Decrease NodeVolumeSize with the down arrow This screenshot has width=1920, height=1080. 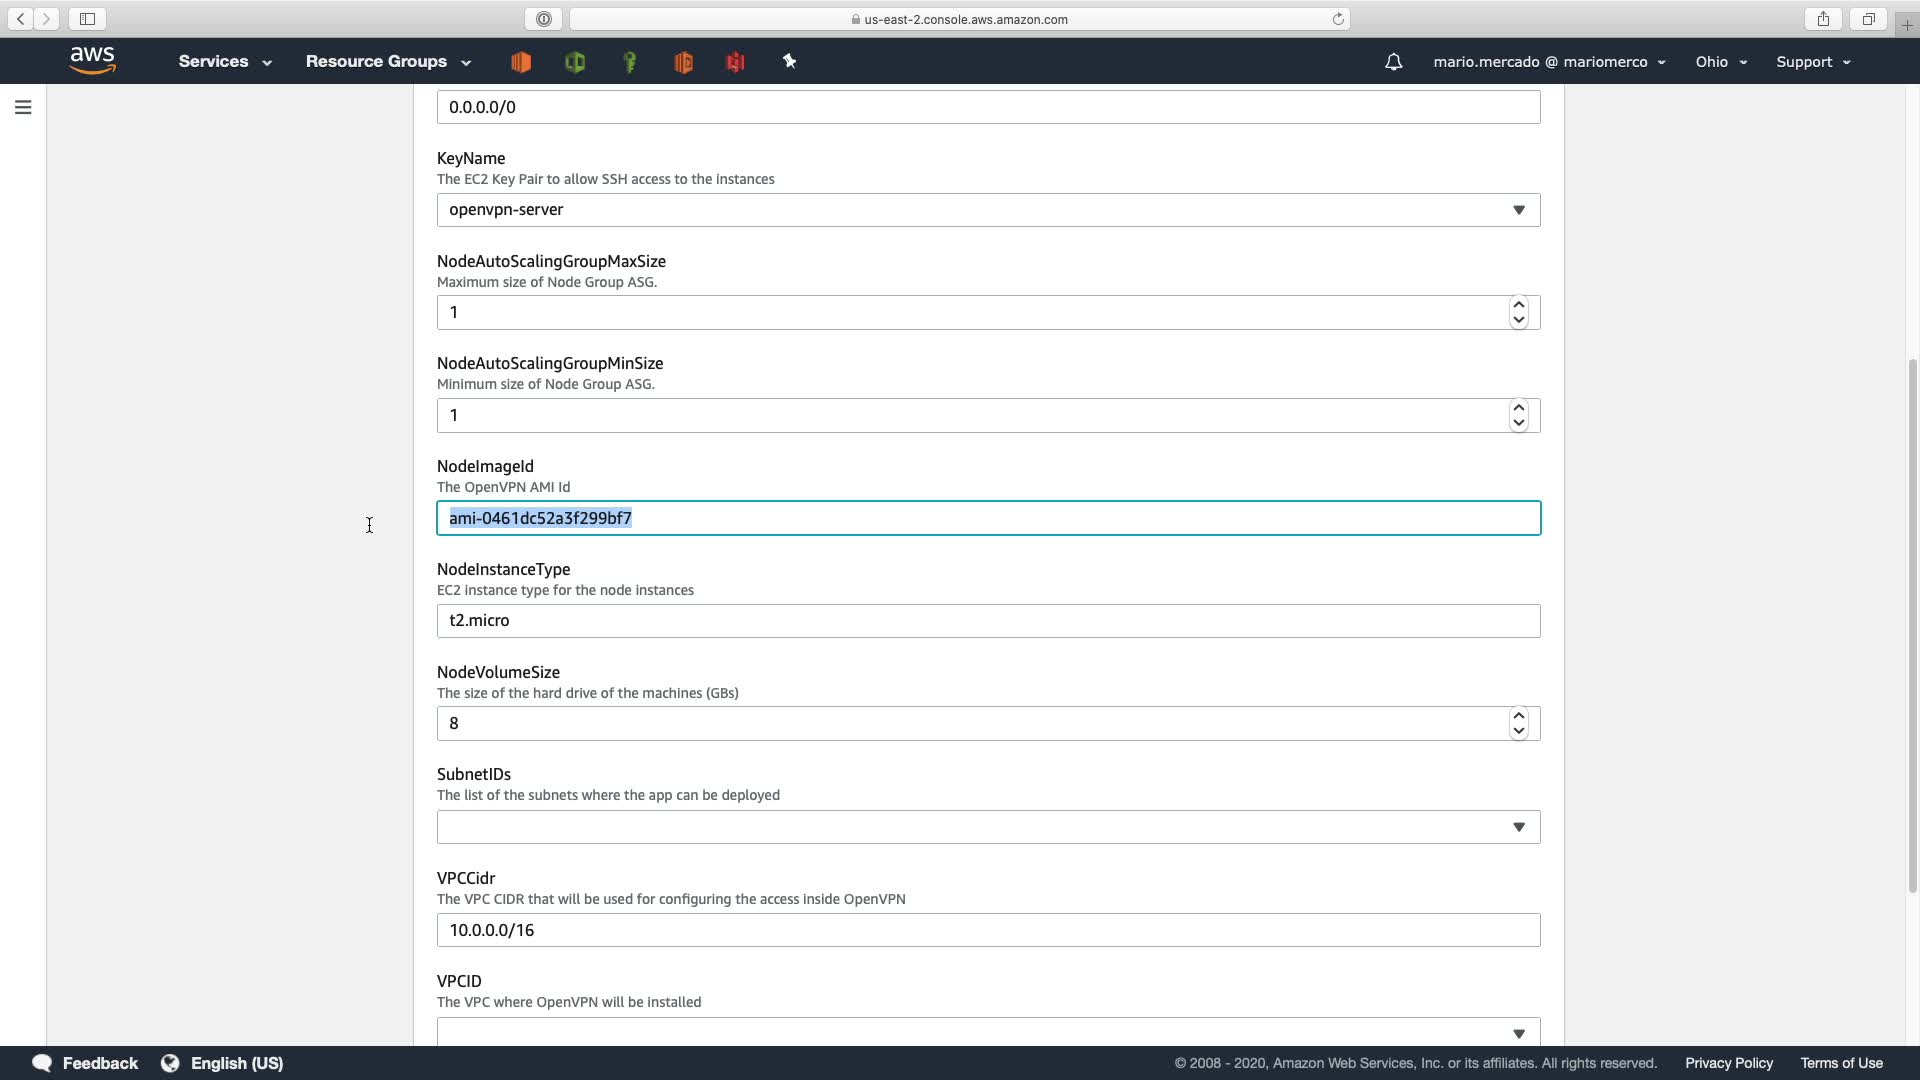[1518, 731]
